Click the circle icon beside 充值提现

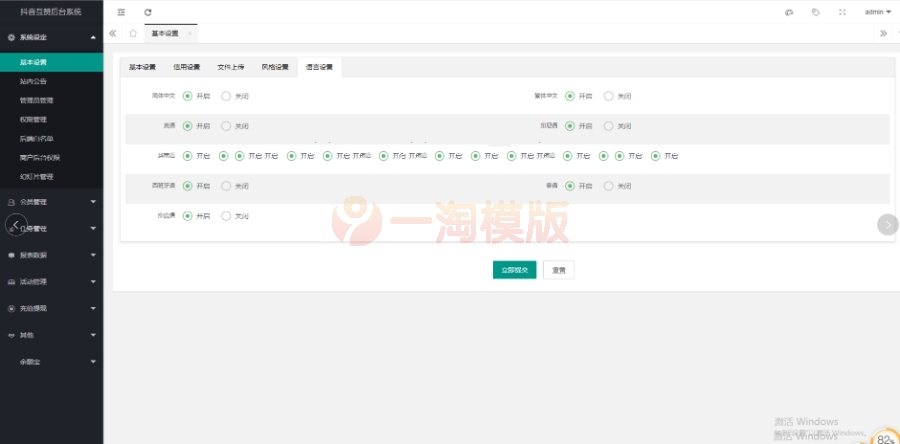point(11,309)
